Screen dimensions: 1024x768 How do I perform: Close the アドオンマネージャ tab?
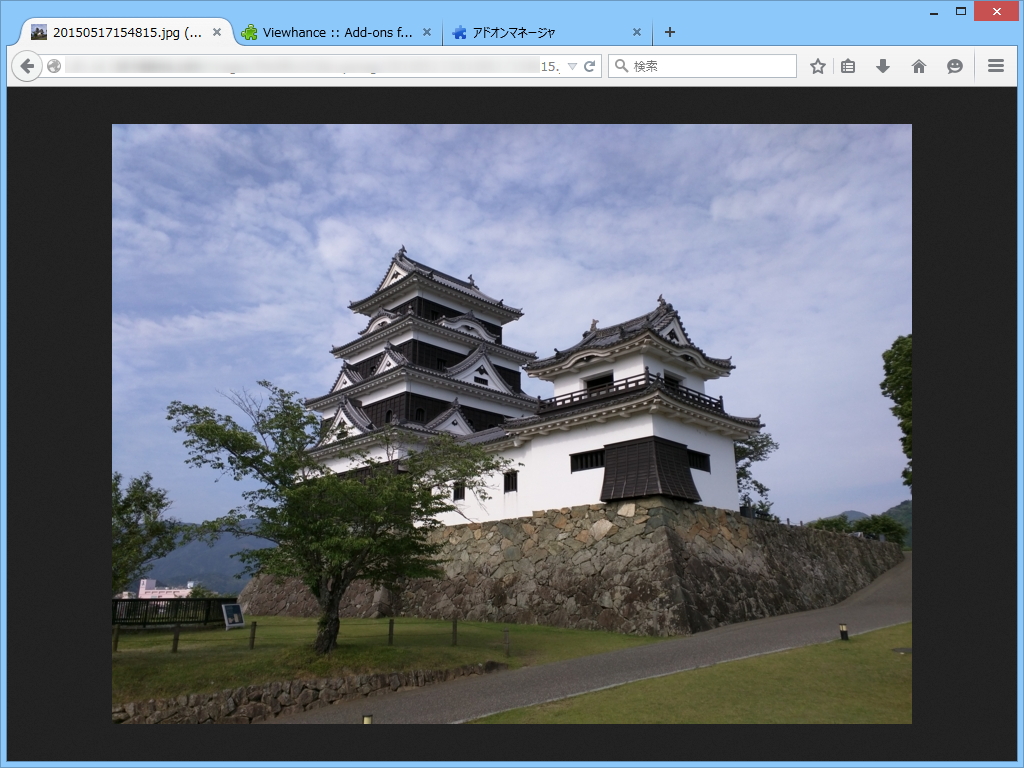click(637, 32)
